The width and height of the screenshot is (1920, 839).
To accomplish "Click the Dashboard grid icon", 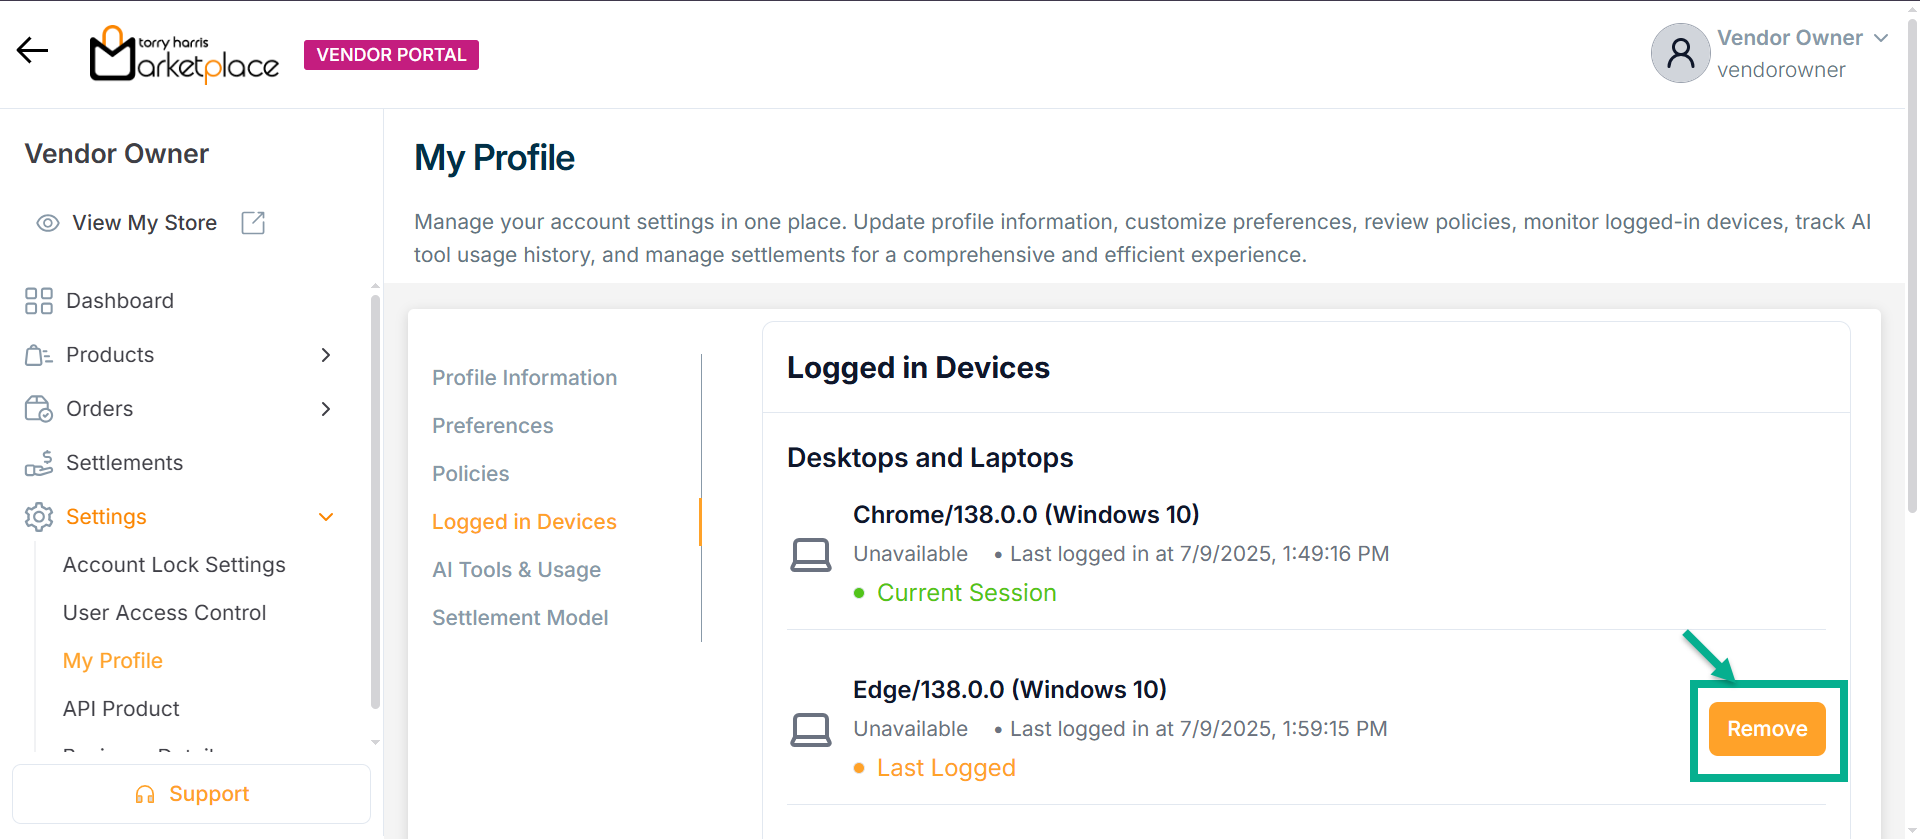I will (x=39, y=301).
